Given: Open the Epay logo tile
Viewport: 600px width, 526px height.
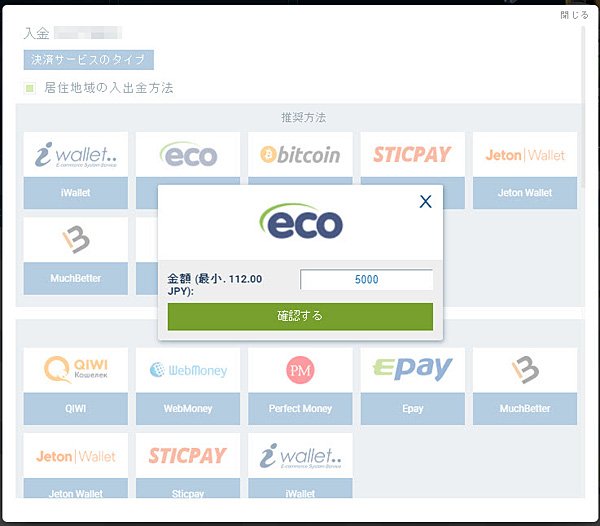Looking at the screenshot, I should tap(412, 370).
